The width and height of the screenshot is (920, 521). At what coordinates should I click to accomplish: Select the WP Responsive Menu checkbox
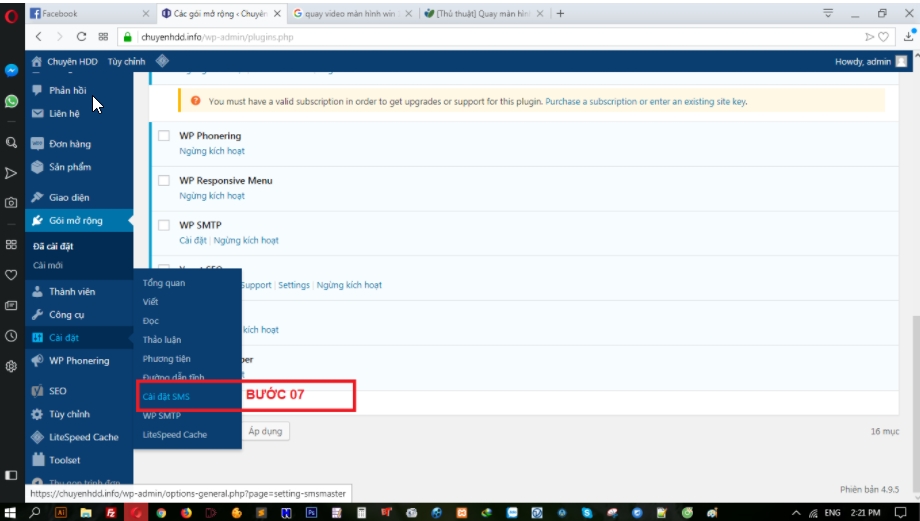[x=164, y=181]
